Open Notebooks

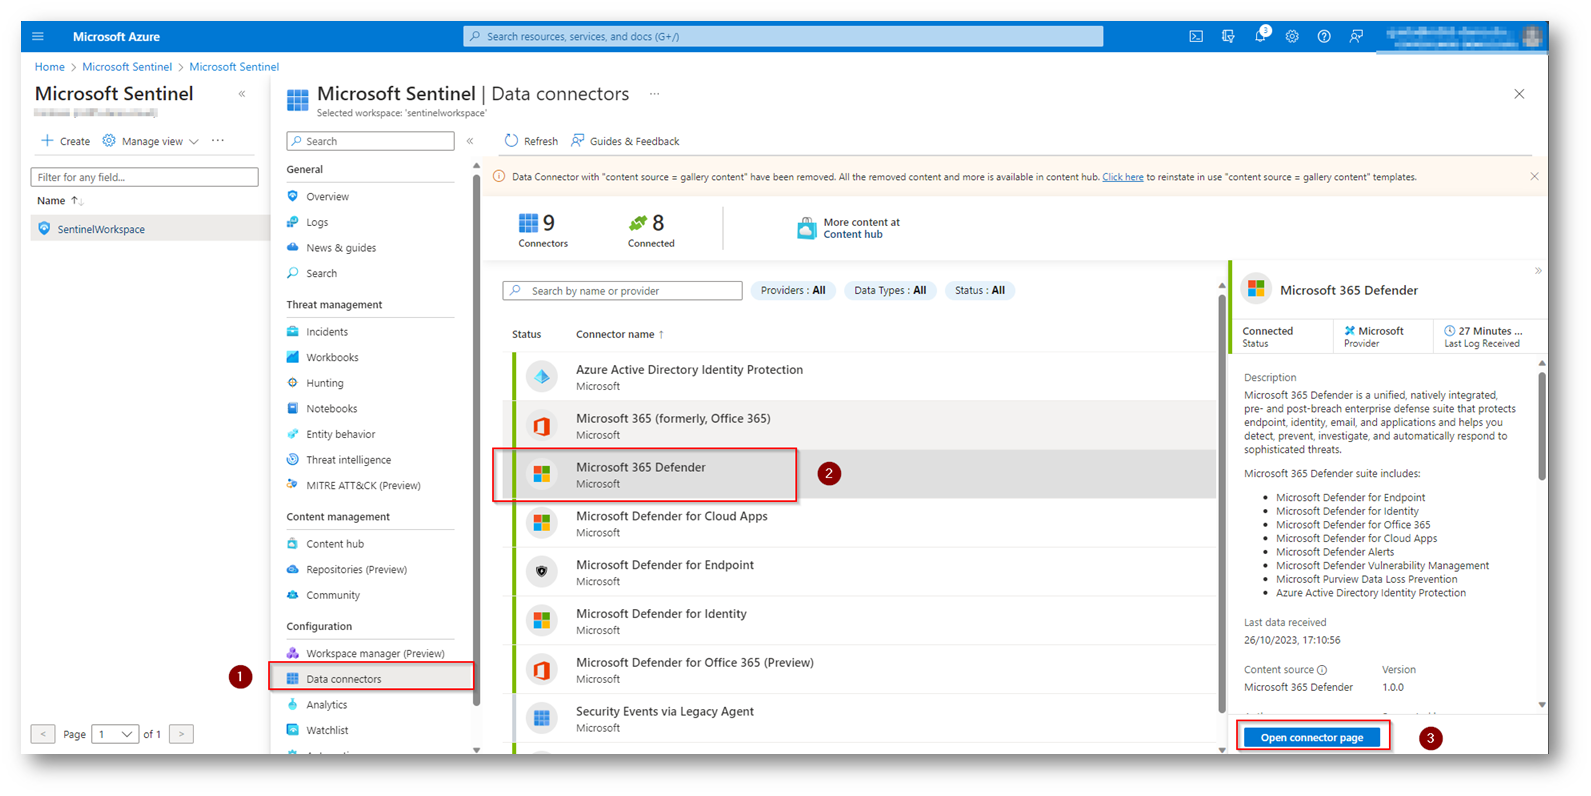click(x=331, y=409)
